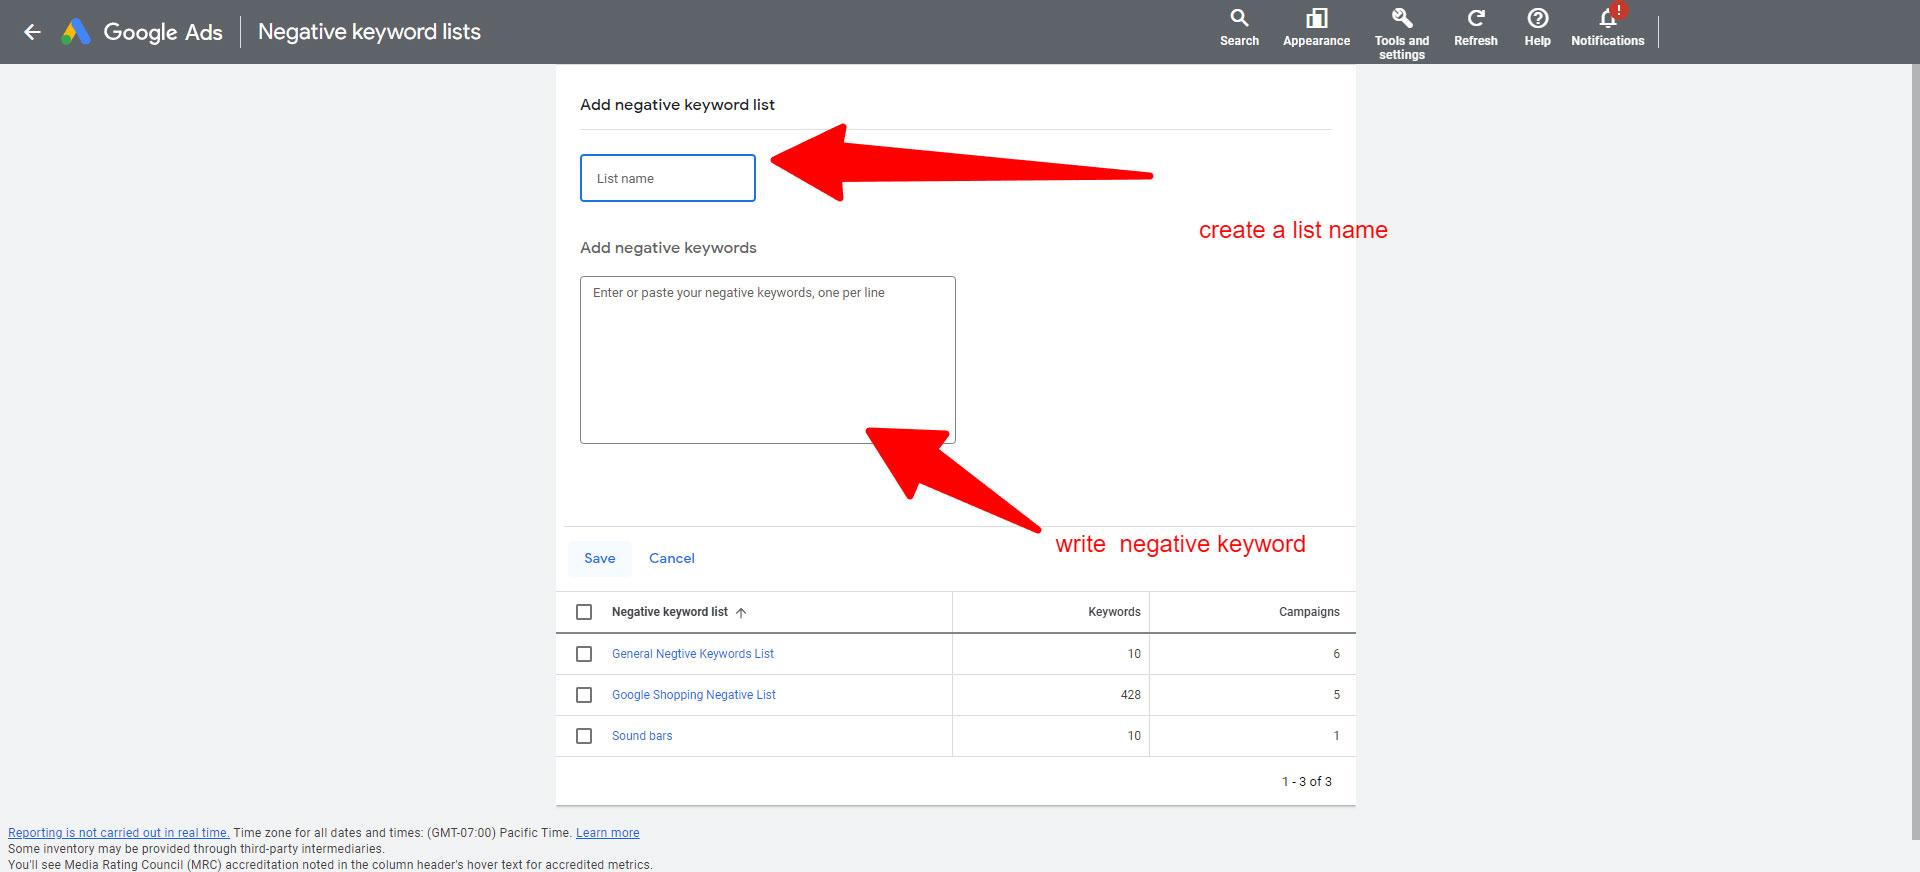Sort by the Campaigns column header
1920x872 pixels.
click(x=1308, y=612)
